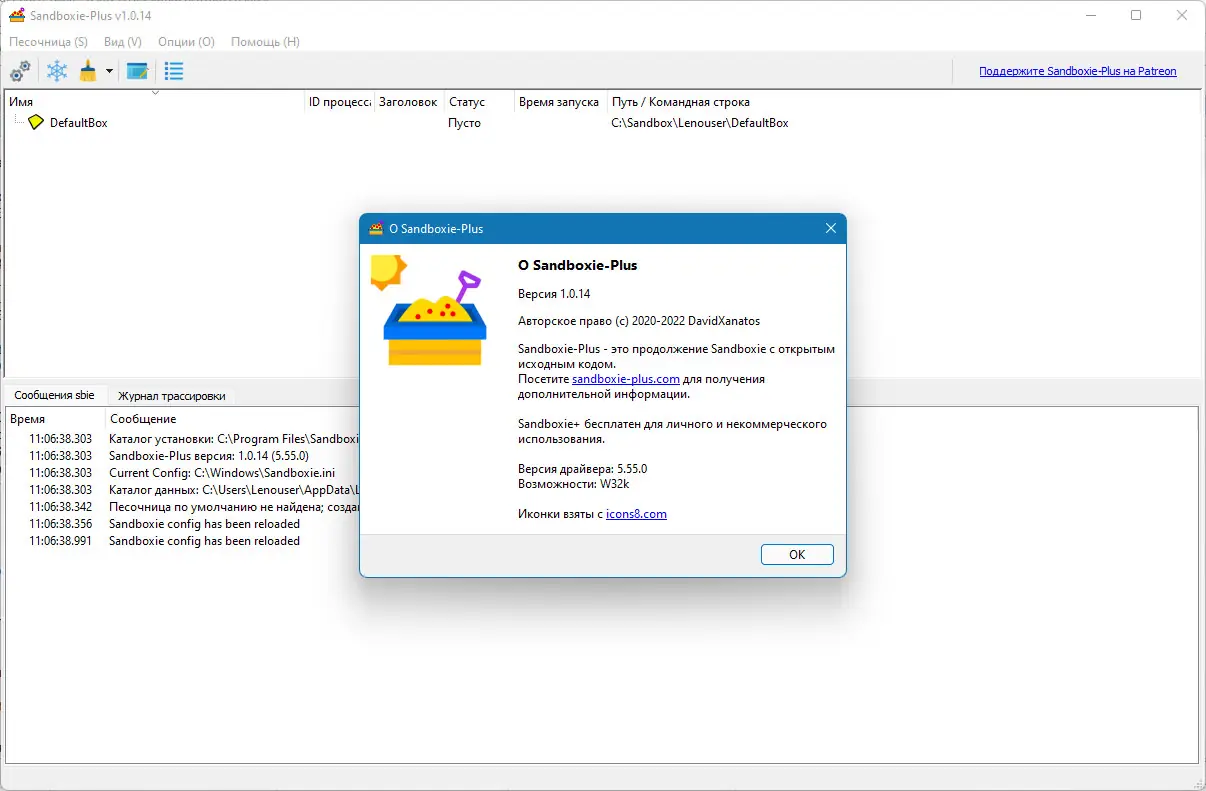The image size is (1206, 791).
Task: Click small sandbox icon in About dialog title
Action: point(376,228)
